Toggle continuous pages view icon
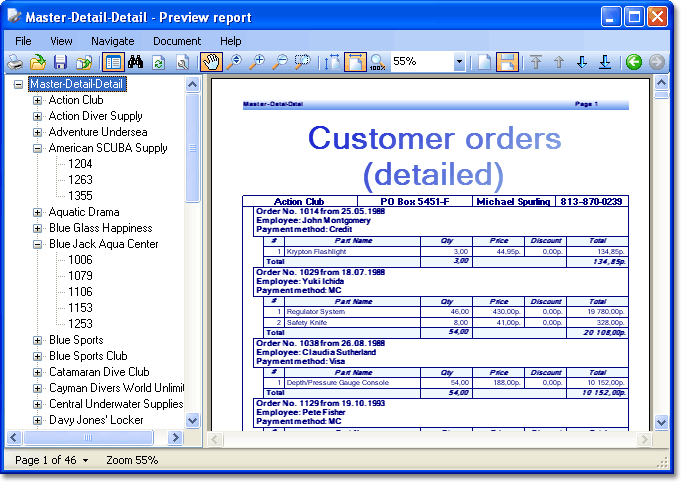This screenshot has height=484, width=684. pos(507,62)
